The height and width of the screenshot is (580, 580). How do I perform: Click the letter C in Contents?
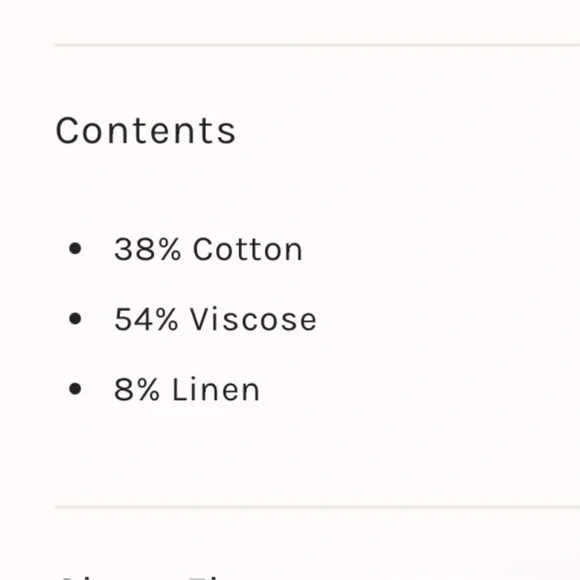coord(66,131)
